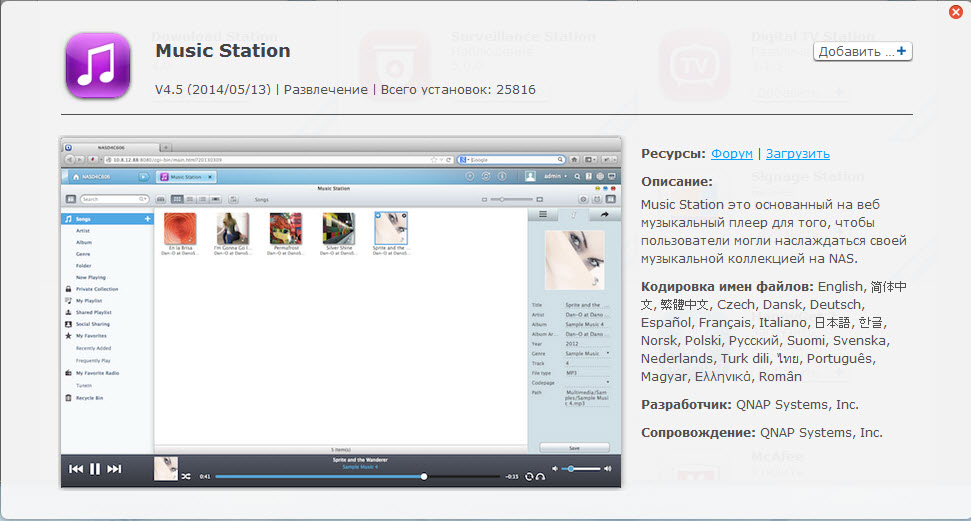Click the previous track button in preview
Screen dimensions: 971x521
pos(76,469)
